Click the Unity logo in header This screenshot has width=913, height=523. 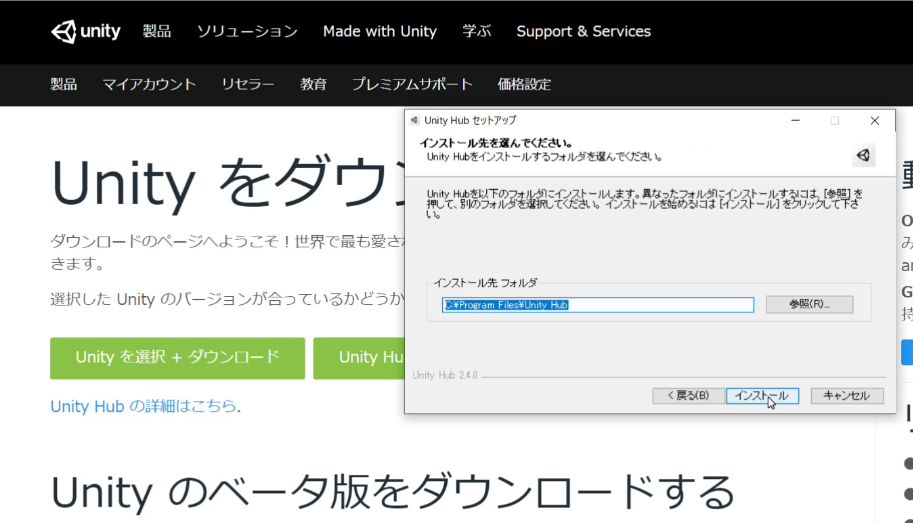(x=86, y=31)
